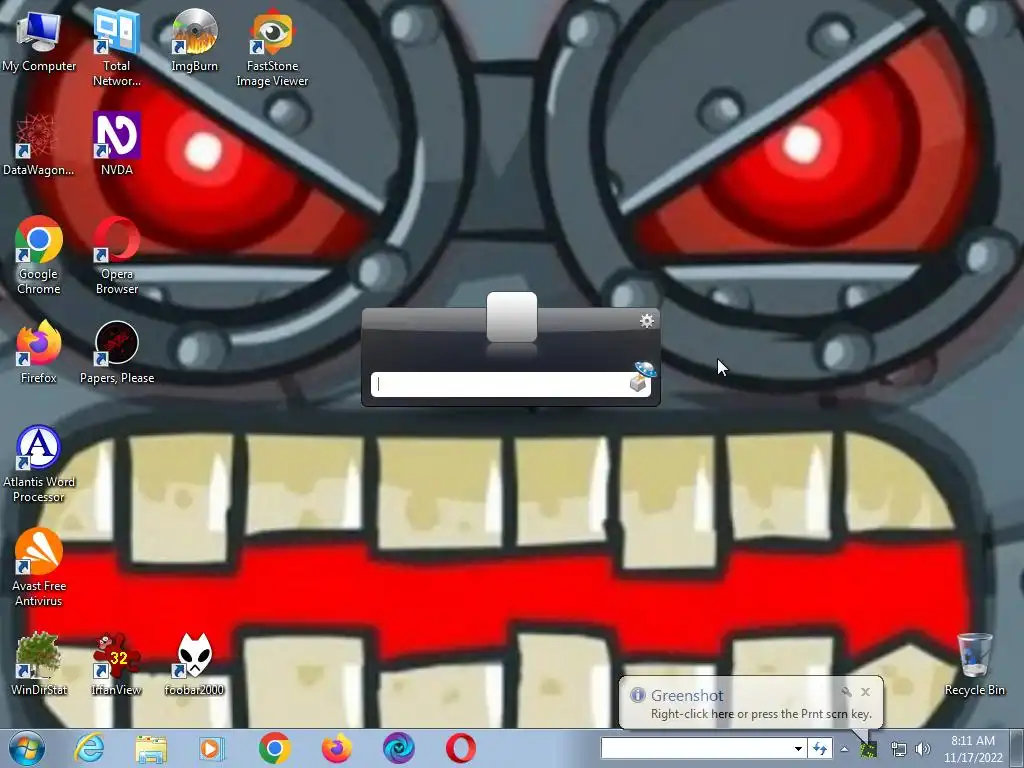Screen dimensions: 1024x768
Task: Select Avast Free Antivirus shortcut
Action: point(39,568)
